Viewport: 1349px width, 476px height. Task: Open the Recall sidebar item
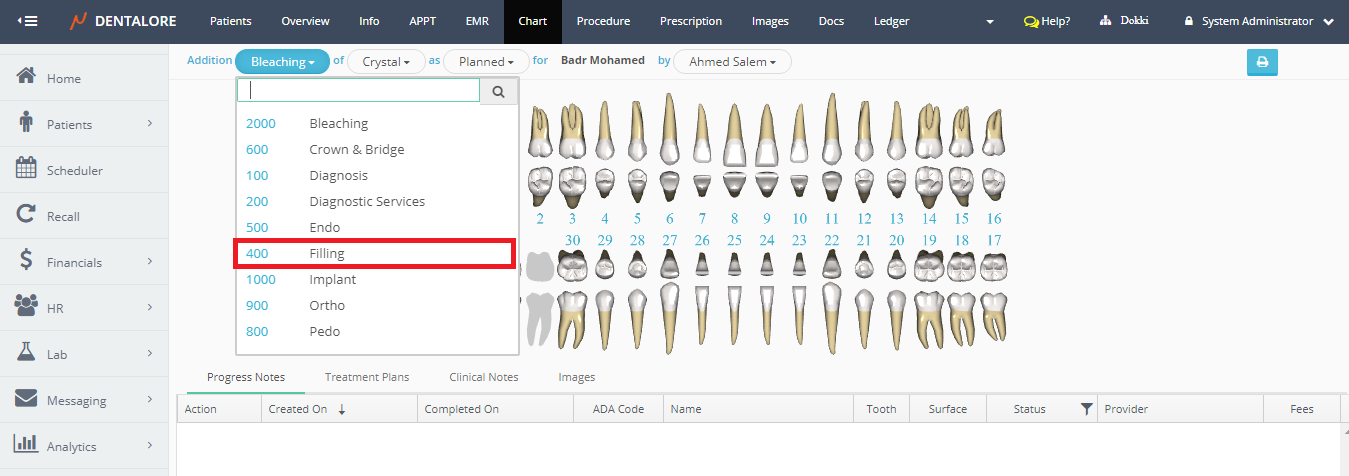pos(63,217)
